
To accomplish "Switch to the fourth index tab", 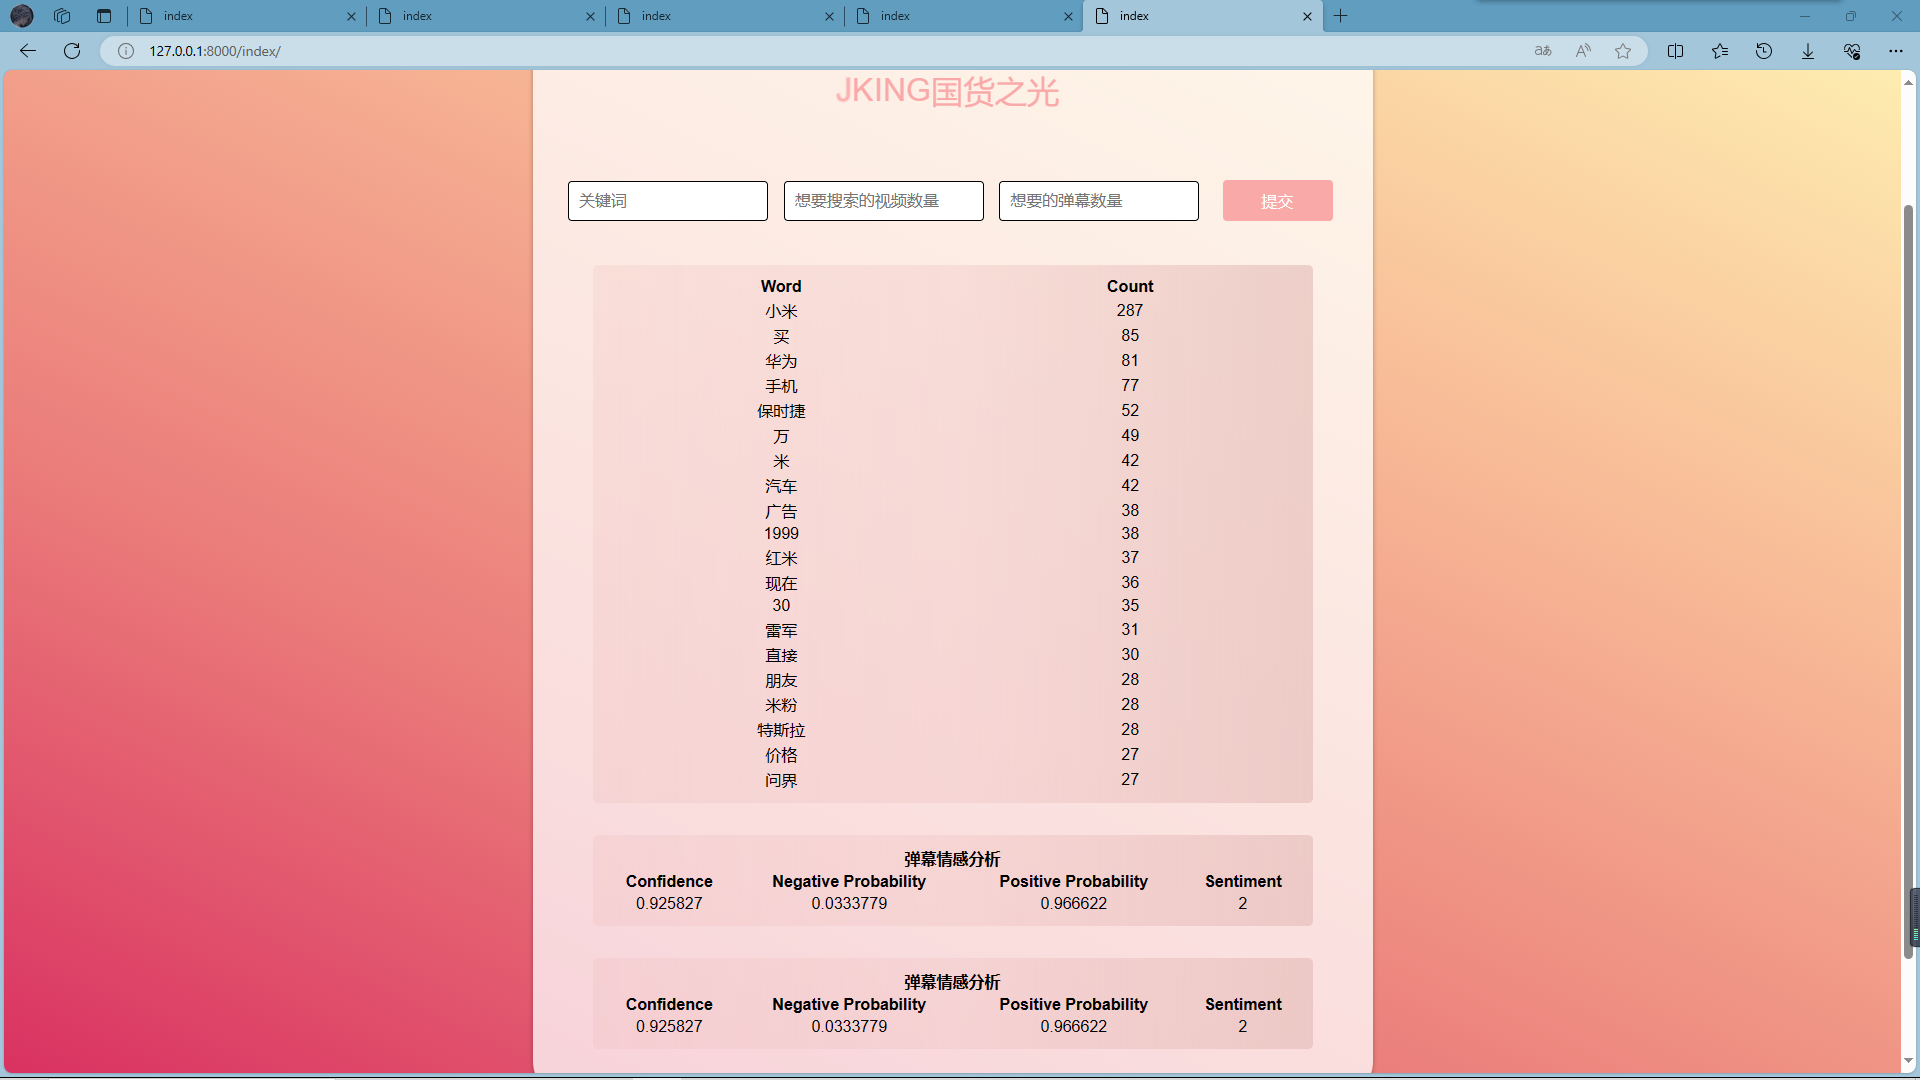I will click(x=962, y=16).
